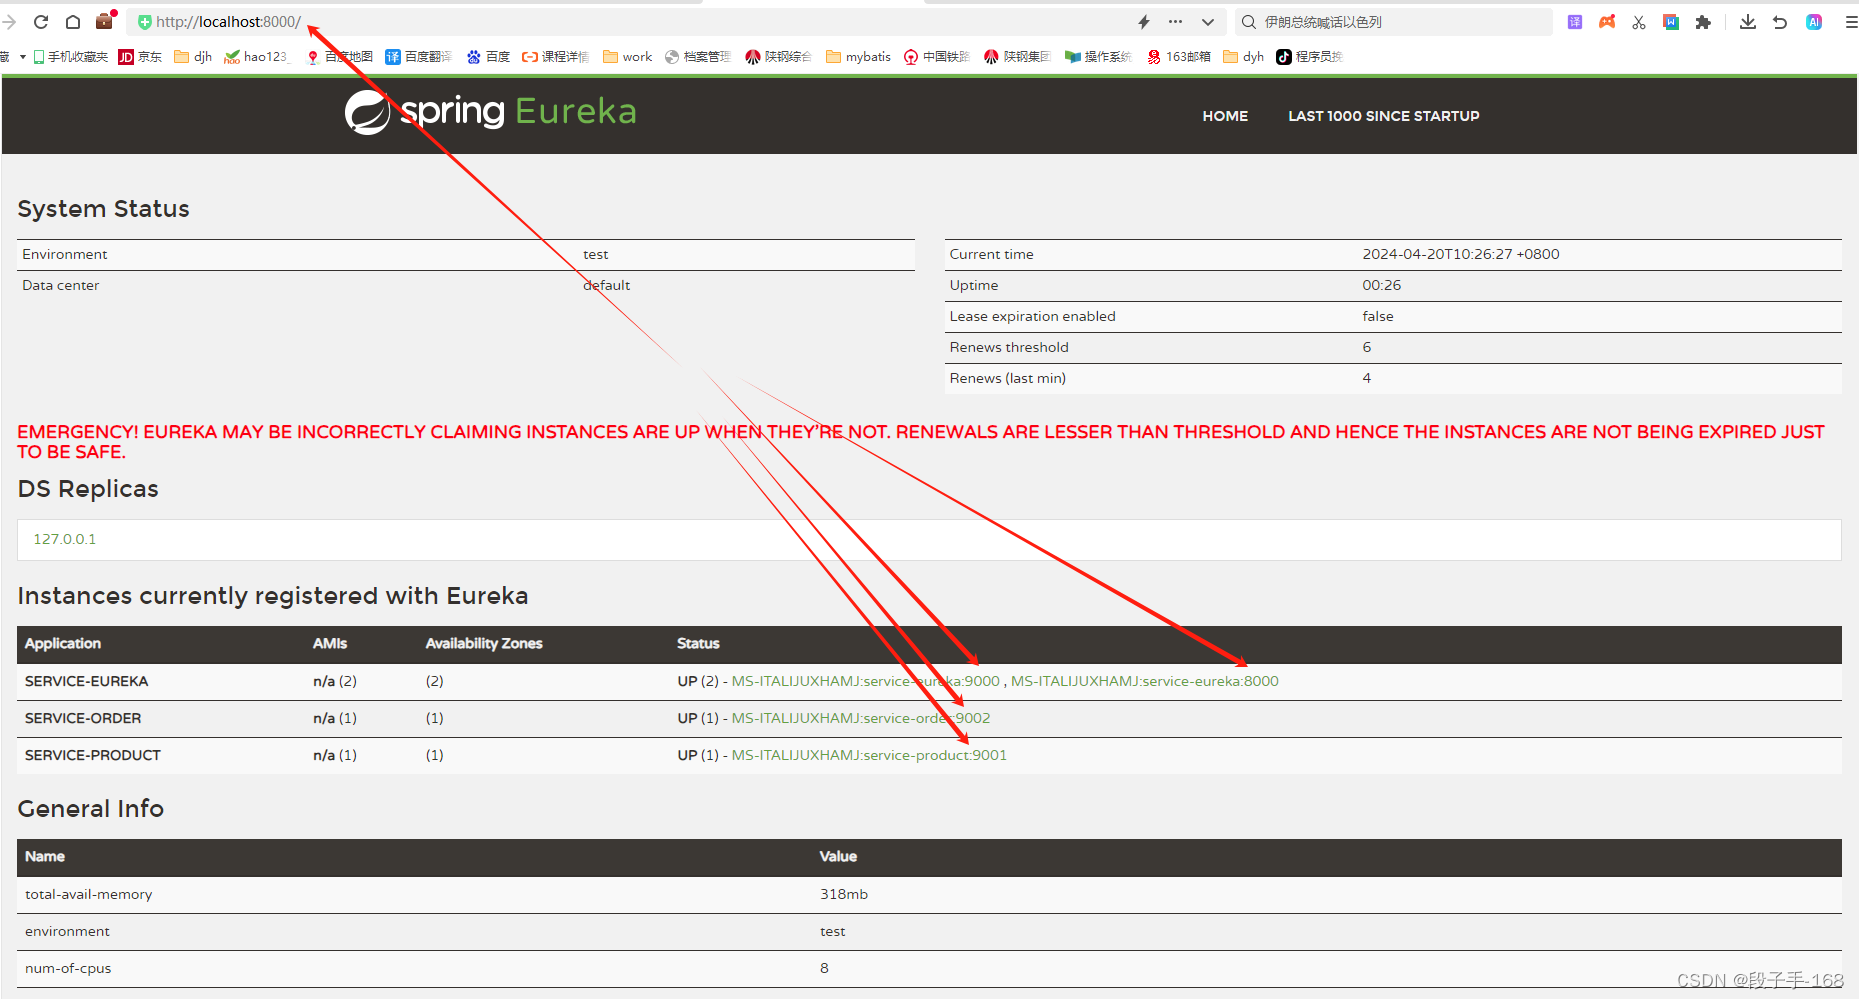Open the 163邮箱 bookmark
Image resolution: width=1859 pixels, height=999 pixels.
1178,57
